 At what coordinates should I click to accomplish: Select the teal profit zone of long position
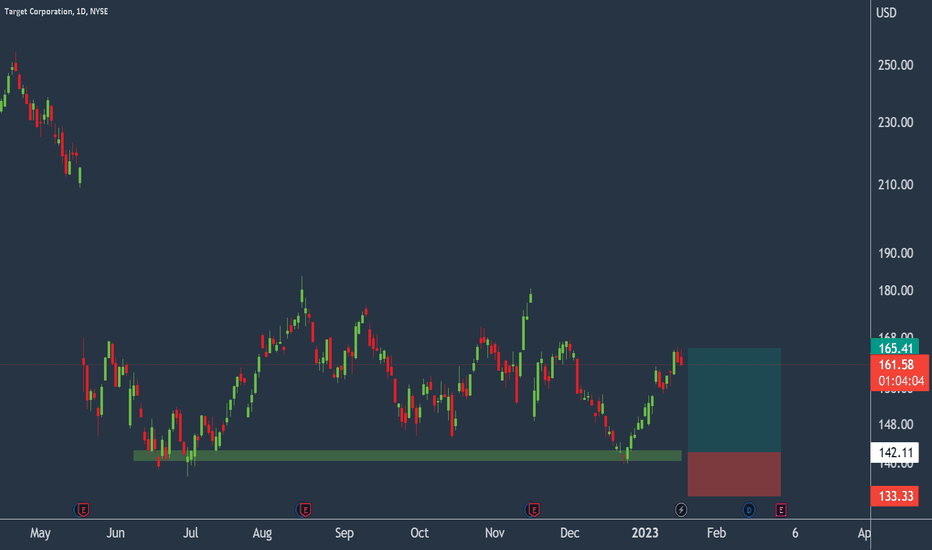pyautogui.click(x=734, y=400)
